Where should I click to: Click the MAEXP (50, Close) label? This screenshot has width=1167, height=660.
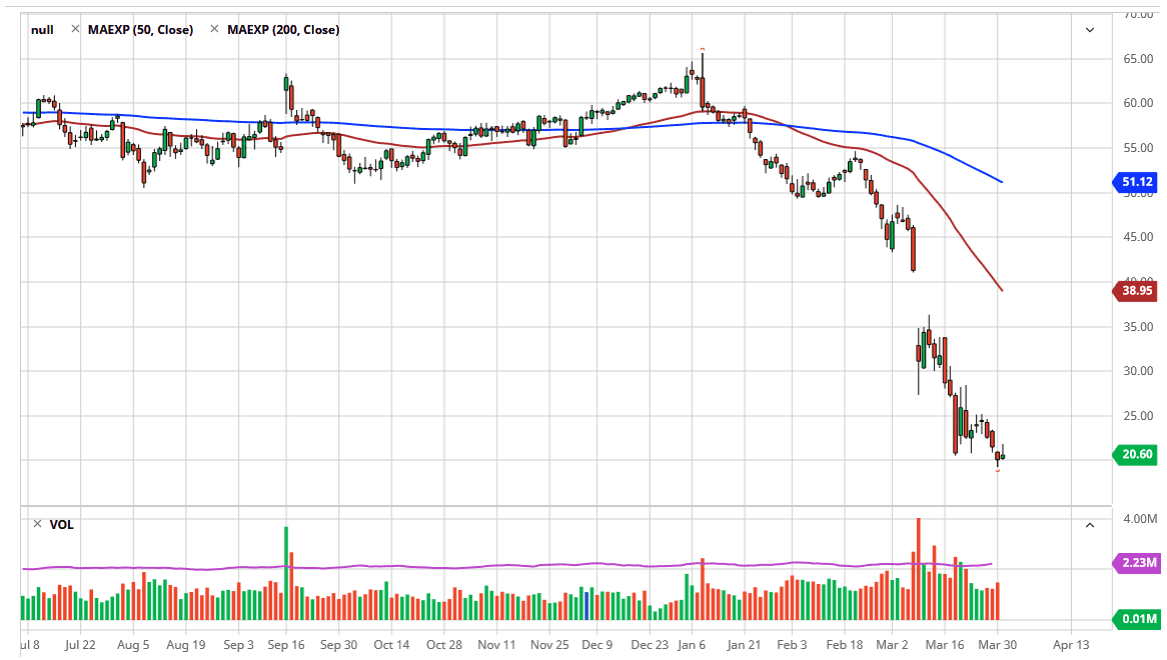pyautogui.click(x=140, y=30)
